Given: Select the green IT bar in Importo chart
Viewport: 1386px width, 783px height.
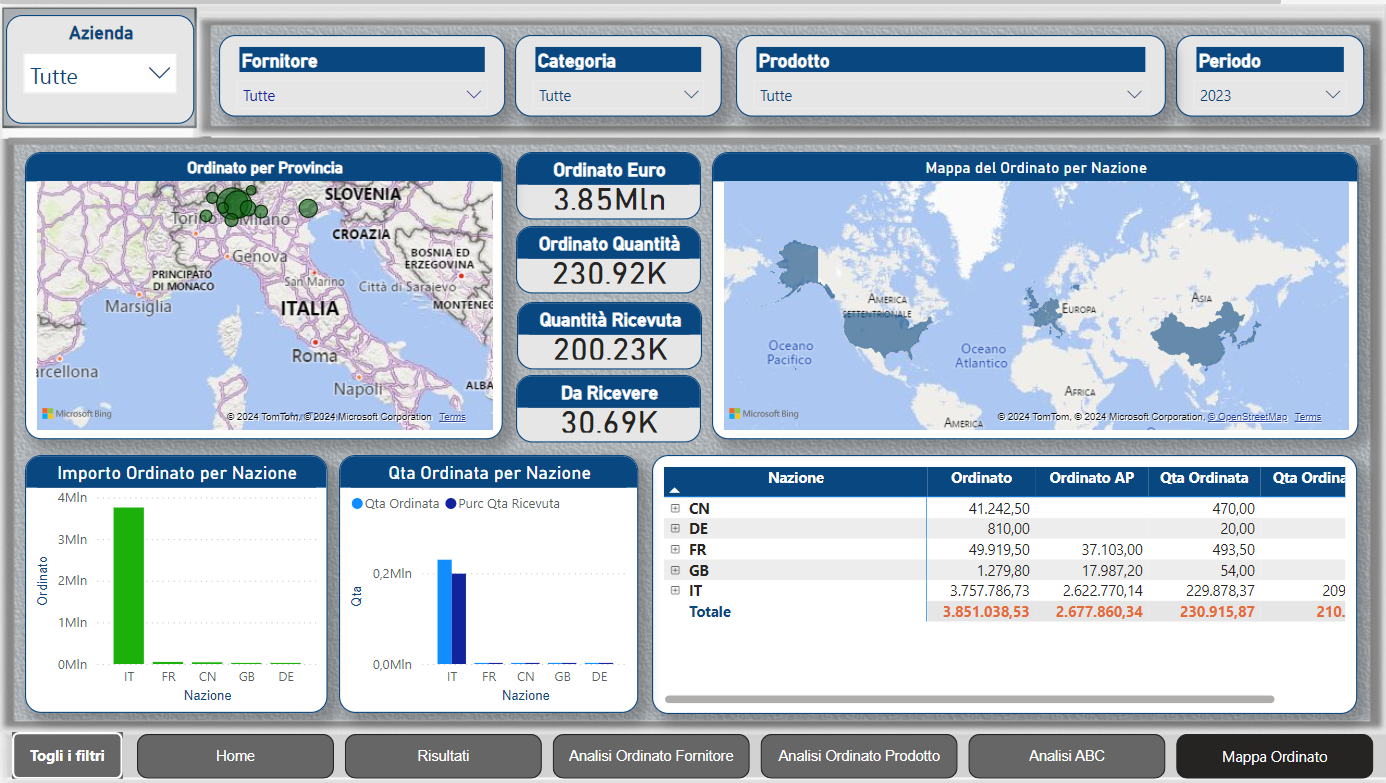Looking at the screenshot, I should [x=129, y=585].
